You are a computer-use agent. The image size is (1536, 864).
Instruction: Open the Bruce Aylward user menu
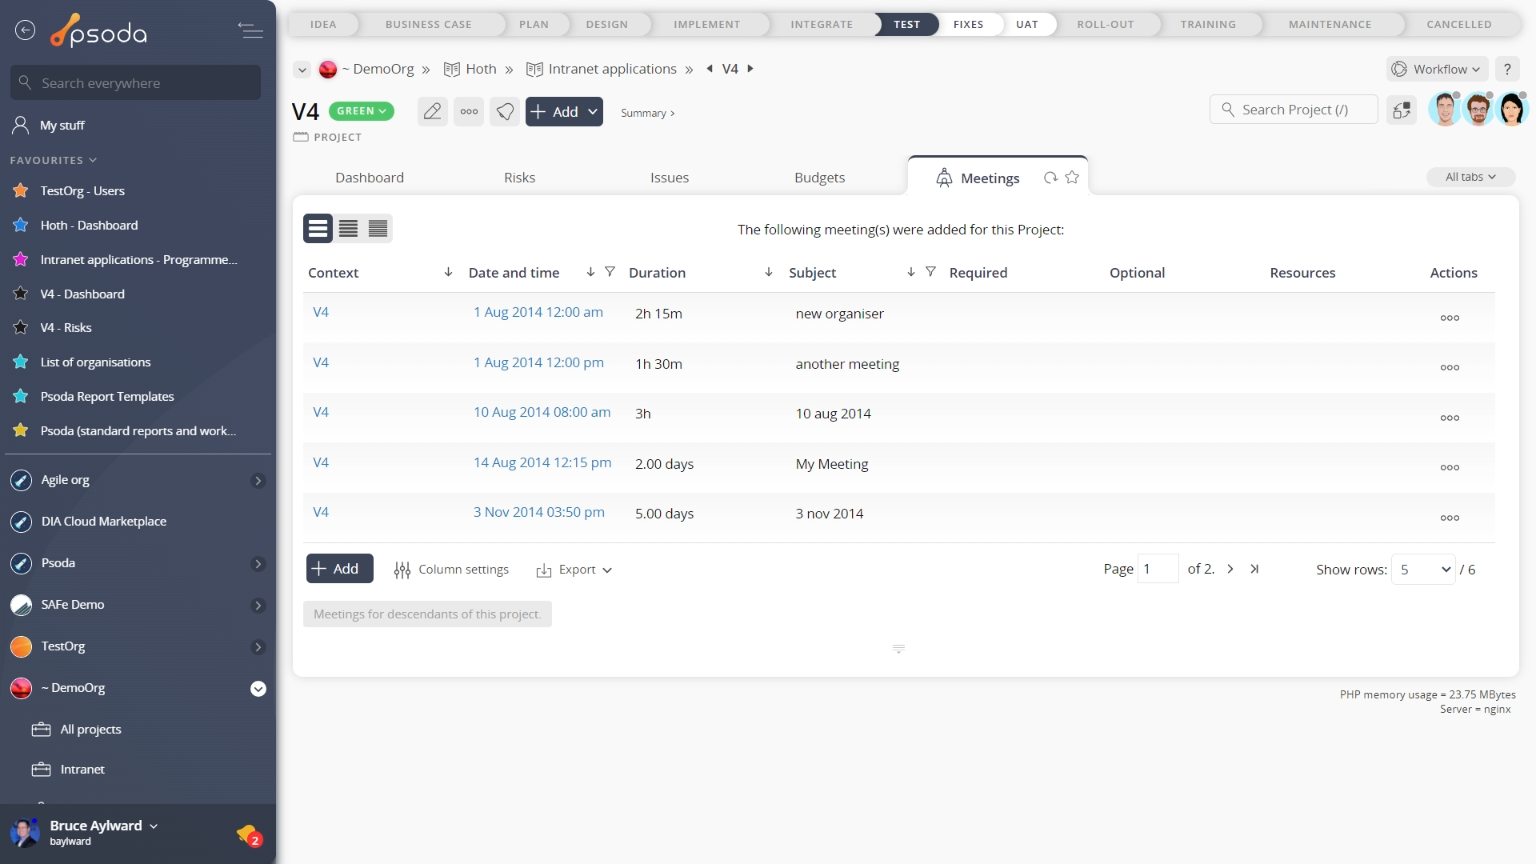(x=104, y=826)
